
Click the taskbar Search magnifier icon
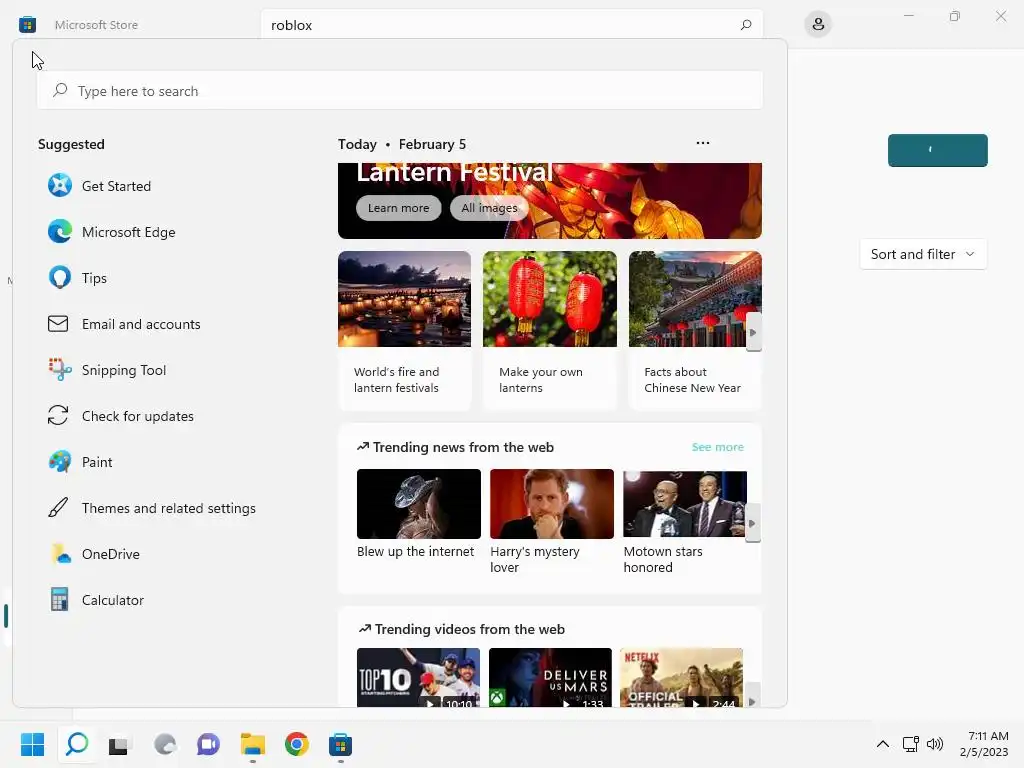click(76, 744)
